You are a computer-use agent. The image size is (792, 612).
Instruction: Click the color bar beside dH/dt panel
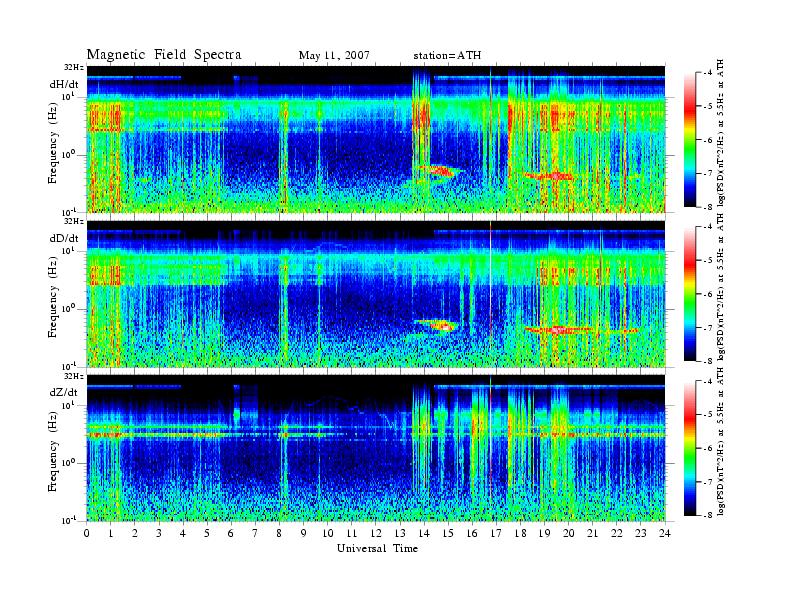[x=689, y=140]
